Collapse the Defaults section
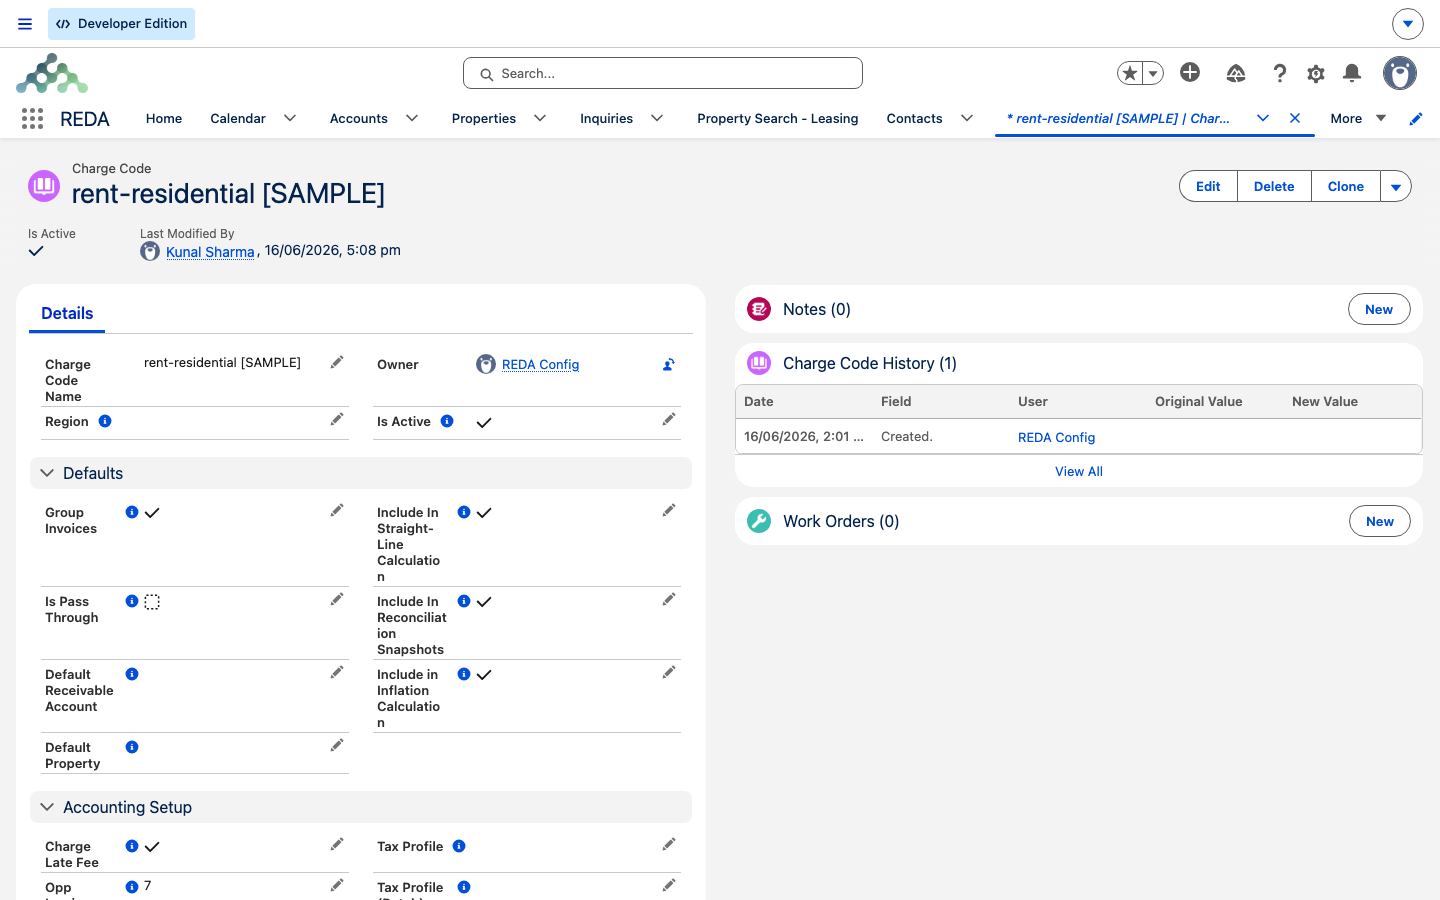 [x=47, y=473]
